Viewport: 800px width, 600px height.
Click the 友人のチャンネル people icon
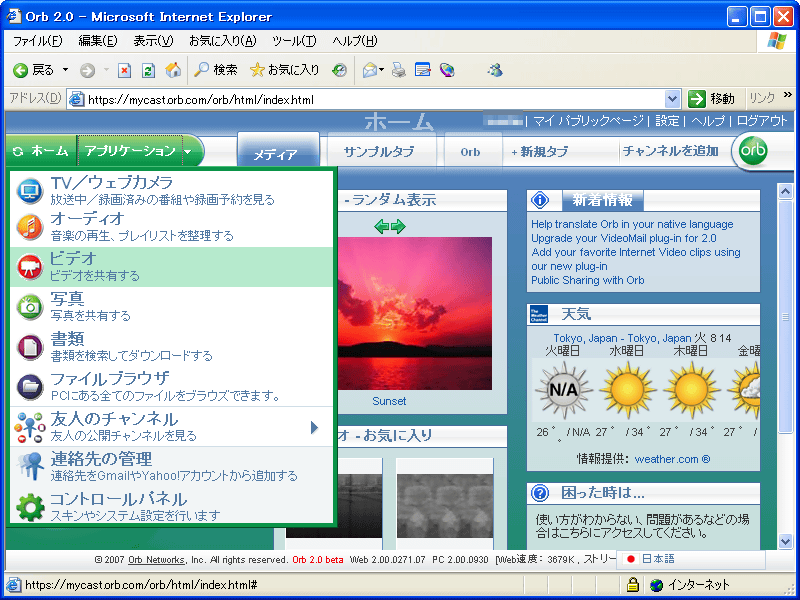30,427
